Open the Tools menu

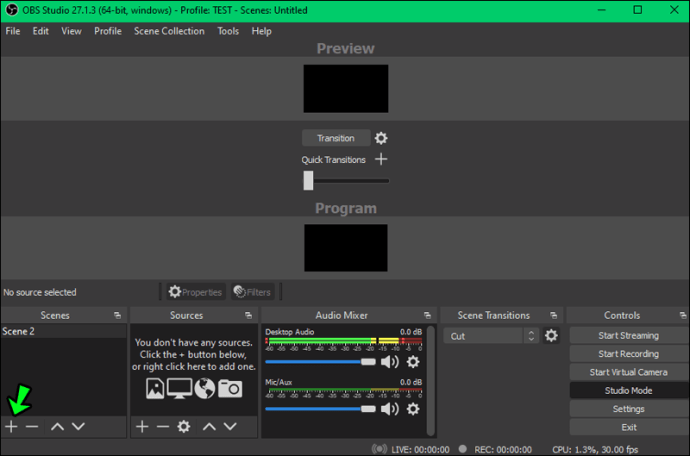[x=228, y=31]
